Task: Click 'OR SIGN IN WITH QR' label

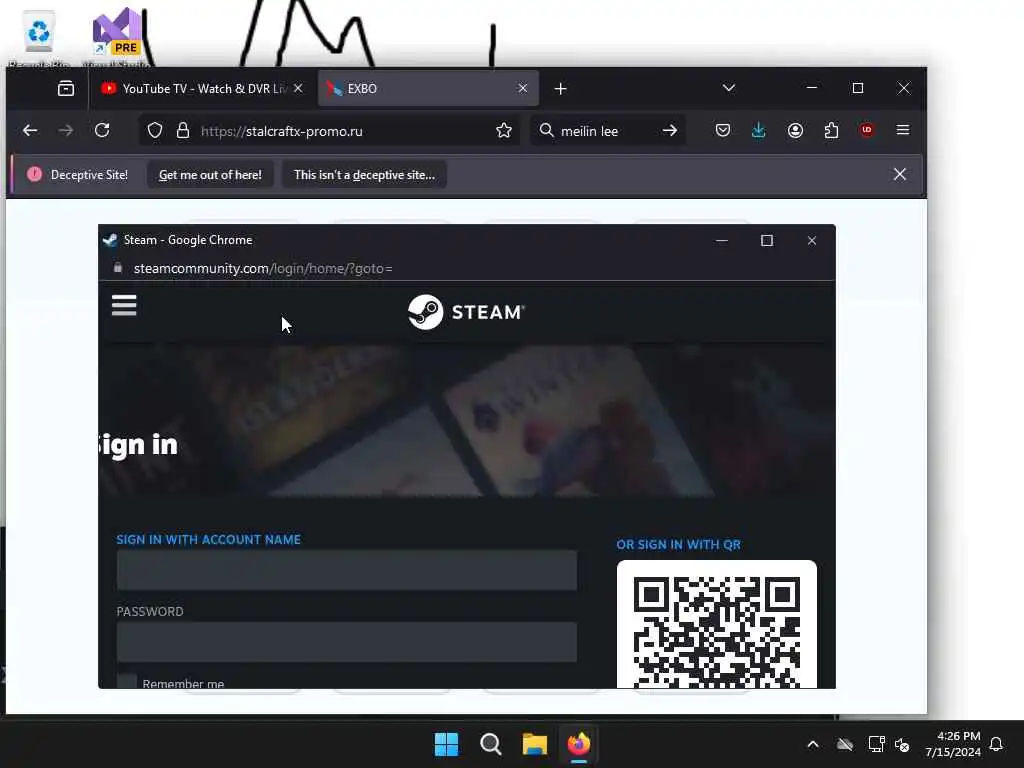Action: [x=679, y=545]
